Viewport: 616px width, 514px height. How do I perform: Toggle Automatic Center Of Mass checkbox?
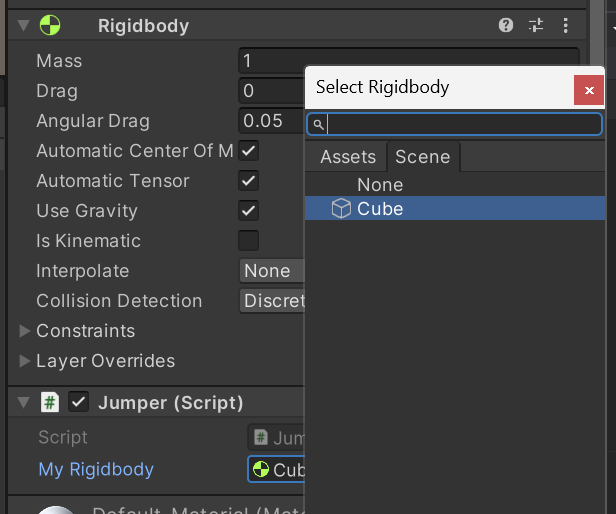pos(248,151)
